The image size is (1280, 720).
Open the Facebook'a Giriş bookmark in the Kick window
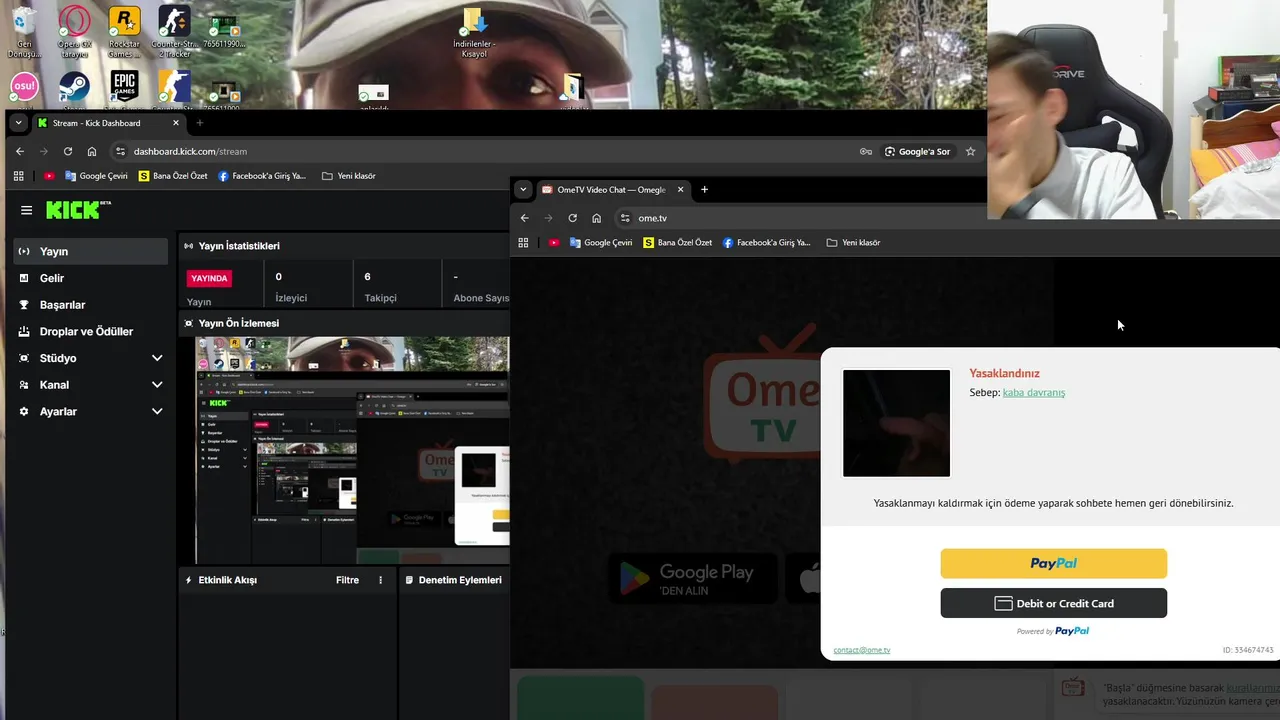263,176
